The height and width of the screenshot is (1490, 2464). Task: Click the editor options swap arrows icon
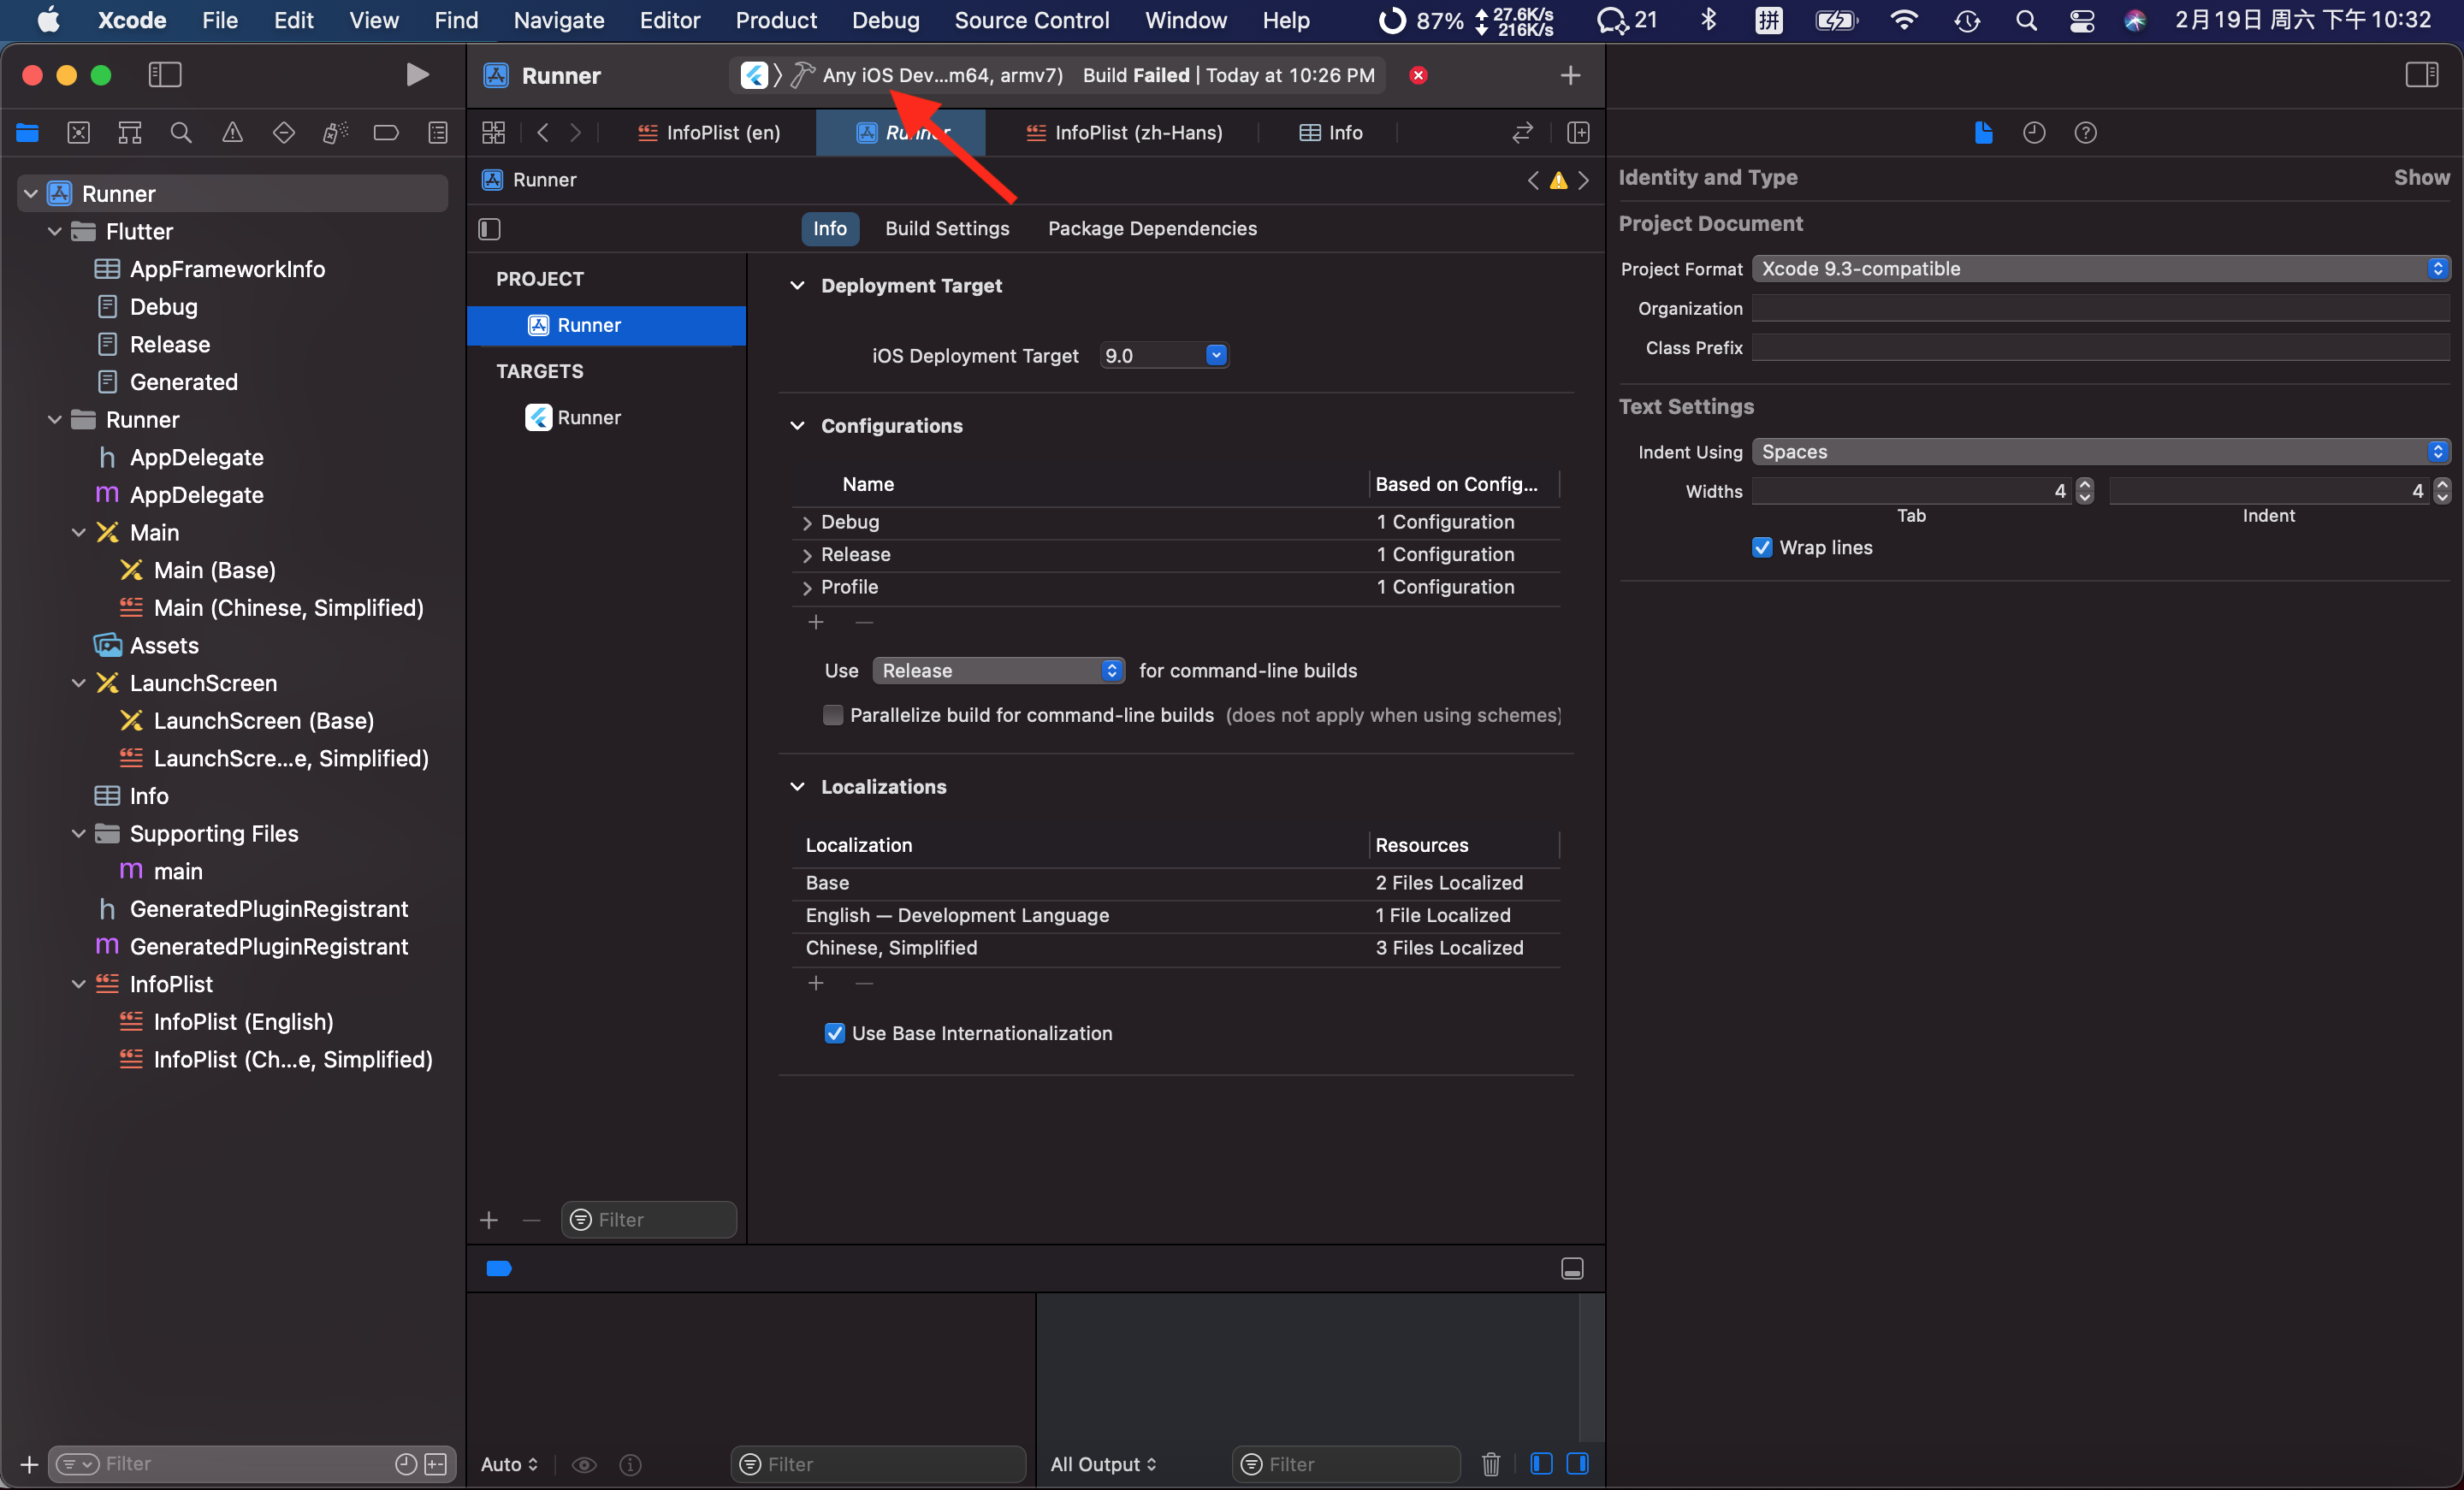coord(1522,133)
